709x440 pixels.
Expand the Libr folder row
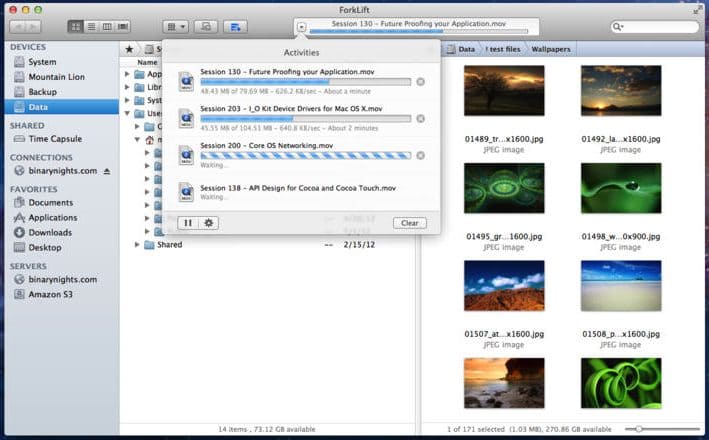[x=127, y=87]
